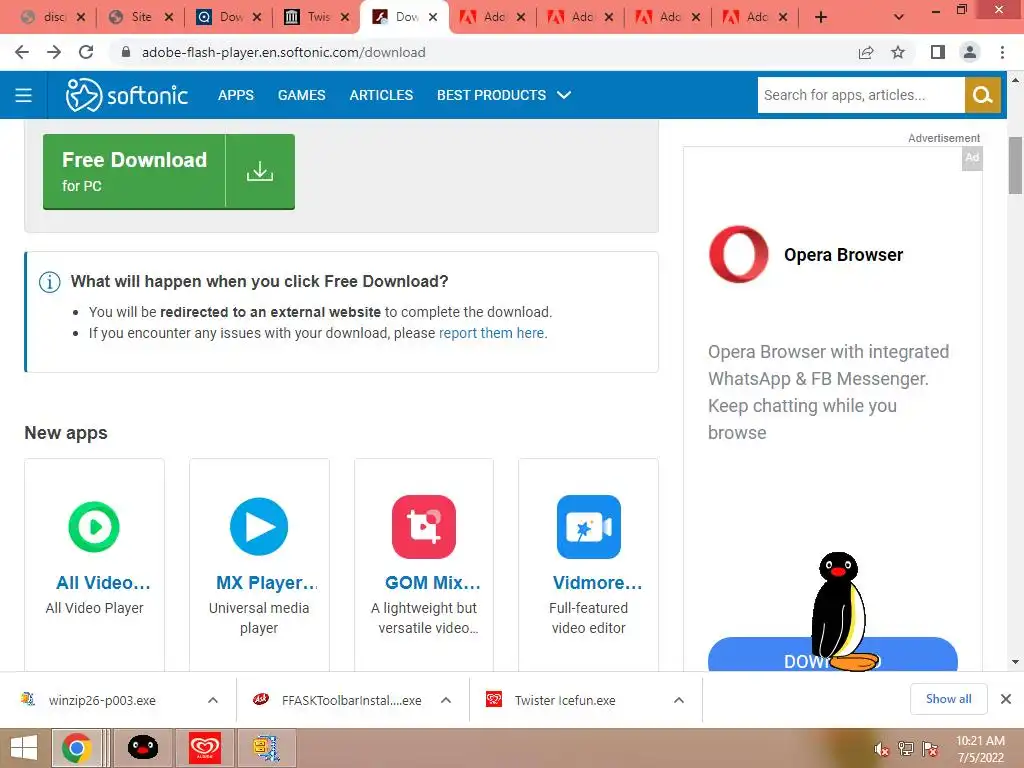Viewport: 1024px width, 768px height.
Task: Open winzip26-p003.exe downloaded file
Action: 102,700
